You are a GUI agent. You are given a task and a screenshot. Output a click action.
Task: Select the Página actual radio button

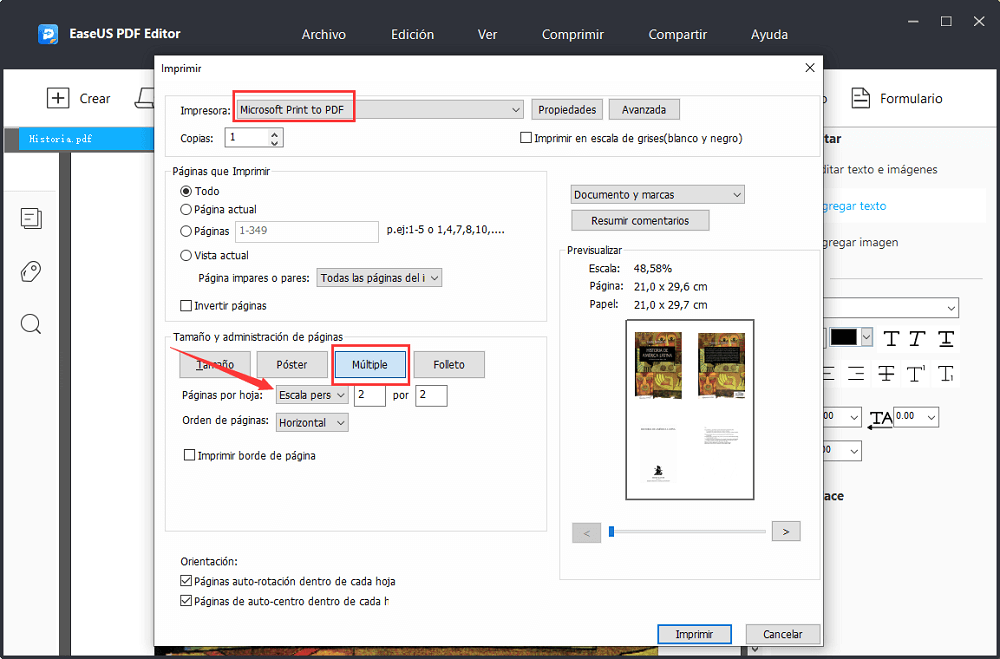click(186, 210)
